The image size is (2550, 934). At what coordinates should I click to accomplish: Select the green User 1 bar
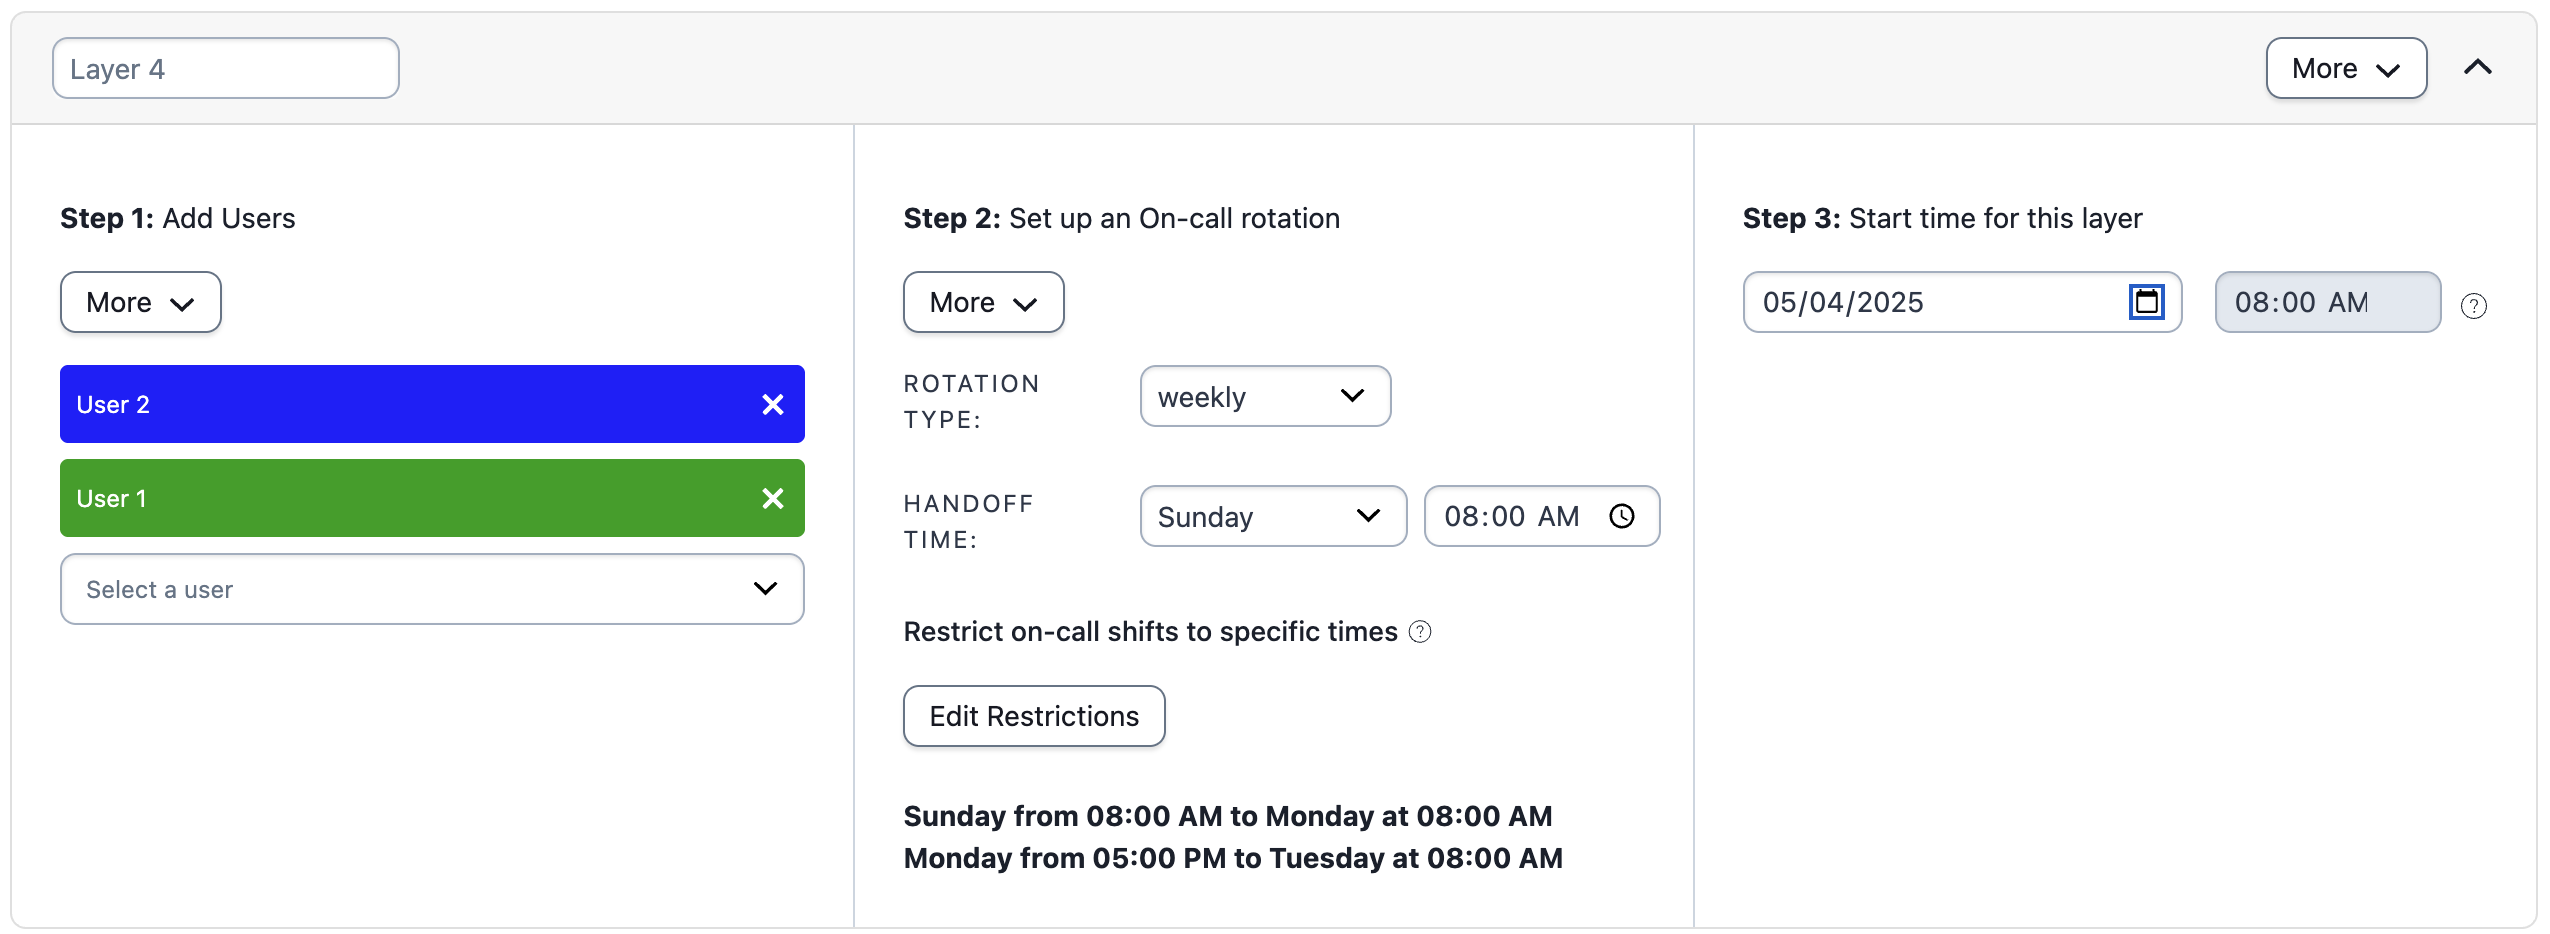(400, 499)
